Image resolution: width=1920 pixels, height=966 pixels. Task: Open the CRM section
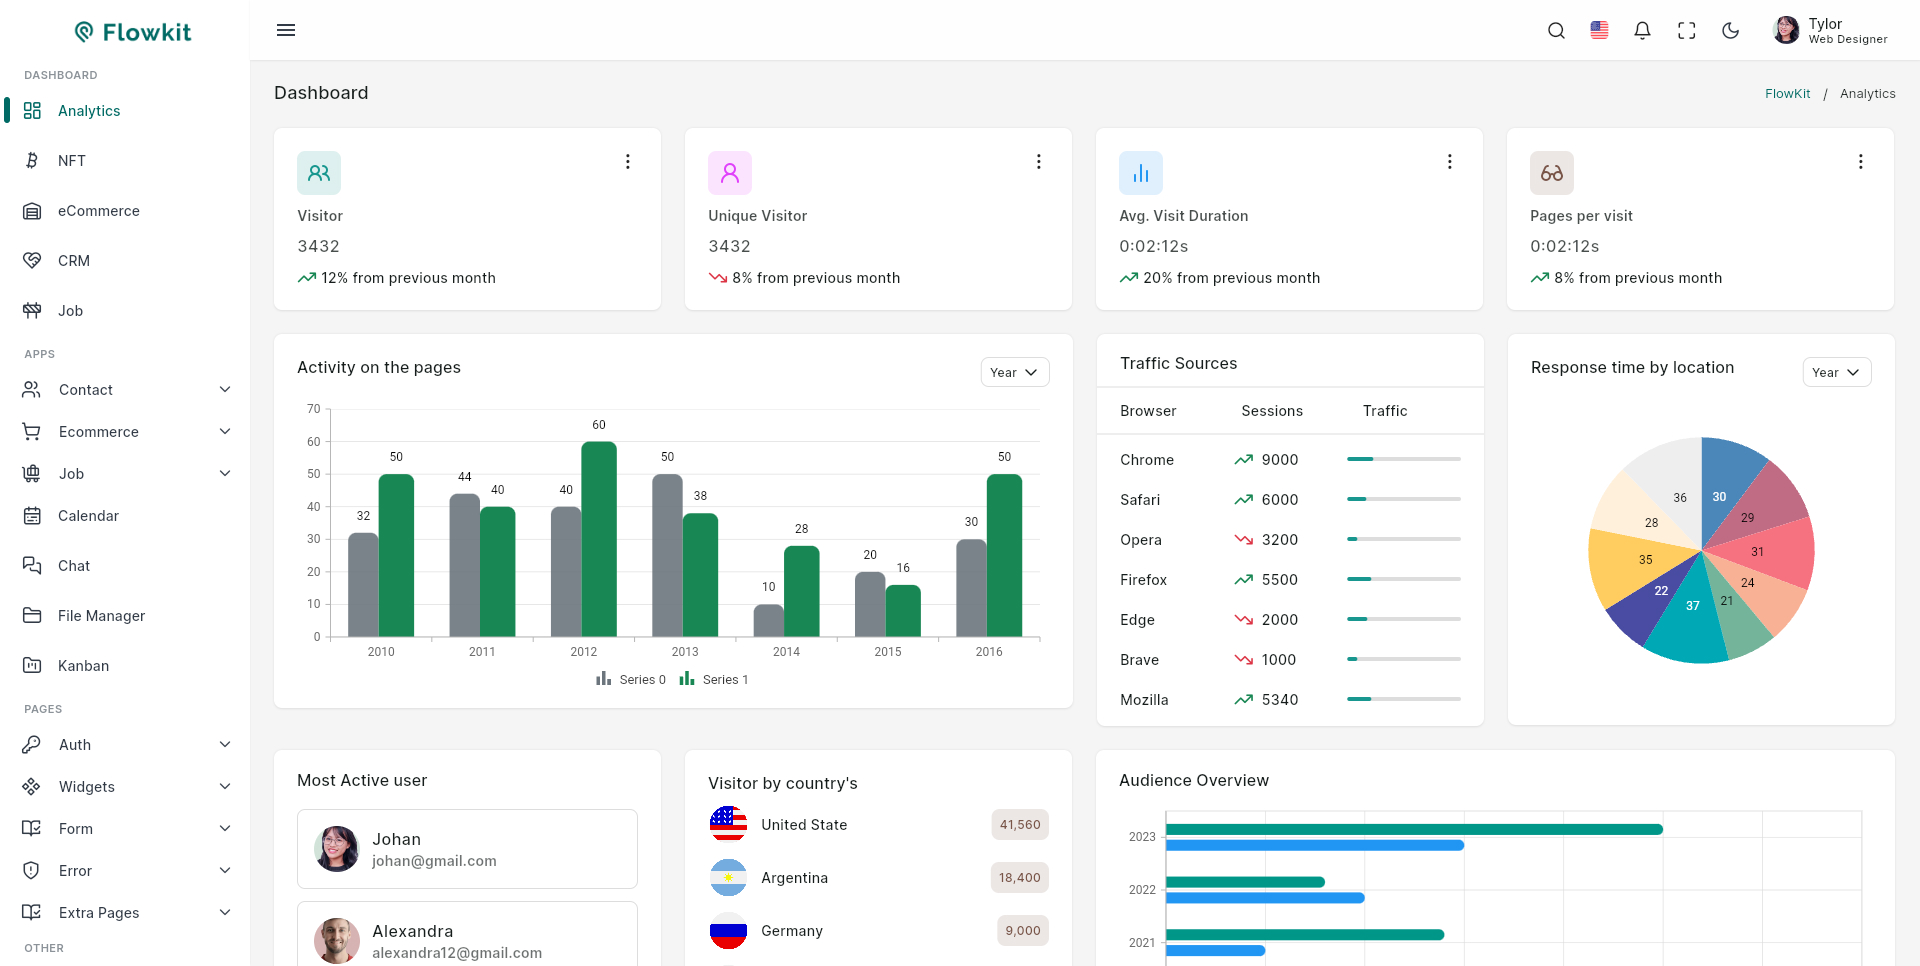tap(74, 260)
